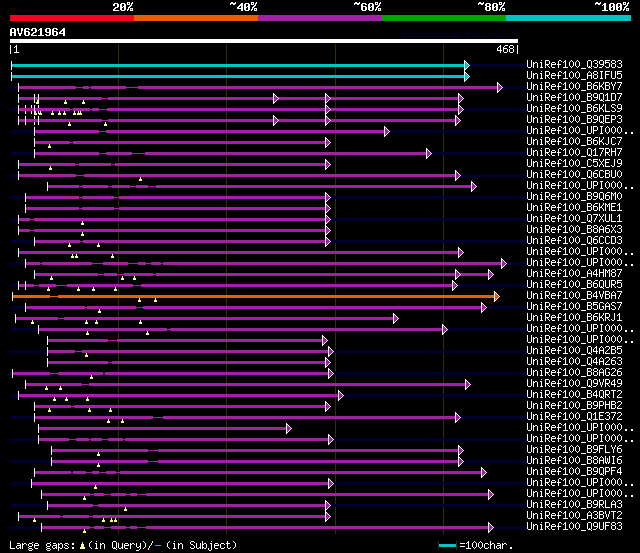Go to the UniRef100_Q4A263 entry
This screenshot has width=640, height=553.
point(574,361)
